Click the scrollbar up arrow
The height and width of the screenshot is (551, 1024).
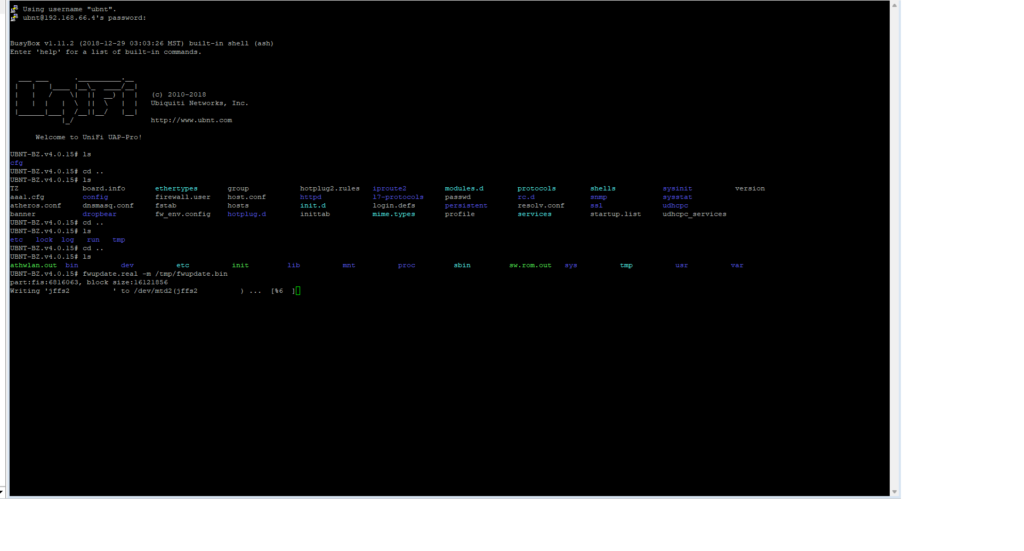[896, 7]
